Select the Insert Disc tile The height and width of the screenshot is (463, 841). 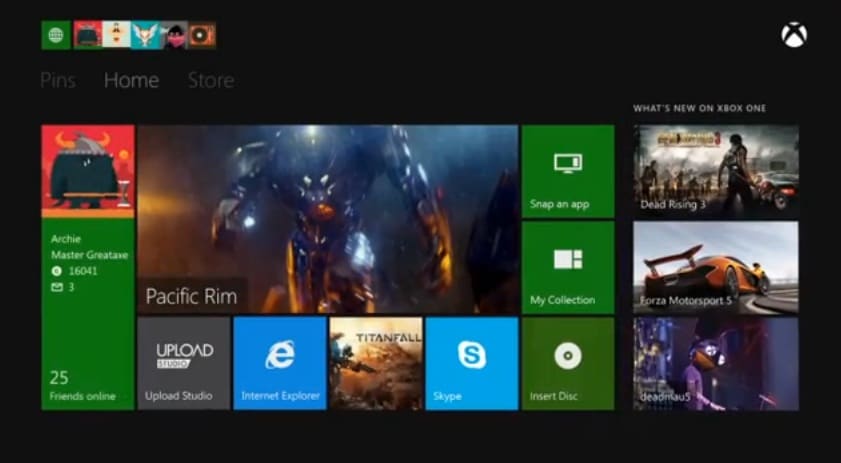click(x=568, y=363)
